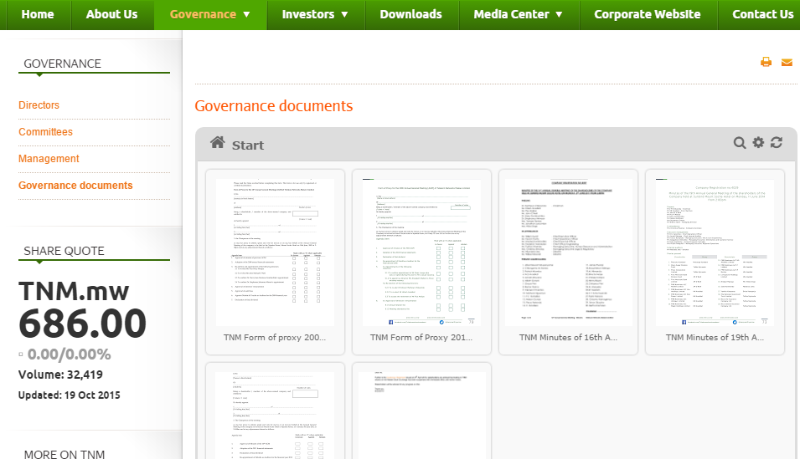Open the document search magnifier icon

pyautogui.click(x=739, y=143)
